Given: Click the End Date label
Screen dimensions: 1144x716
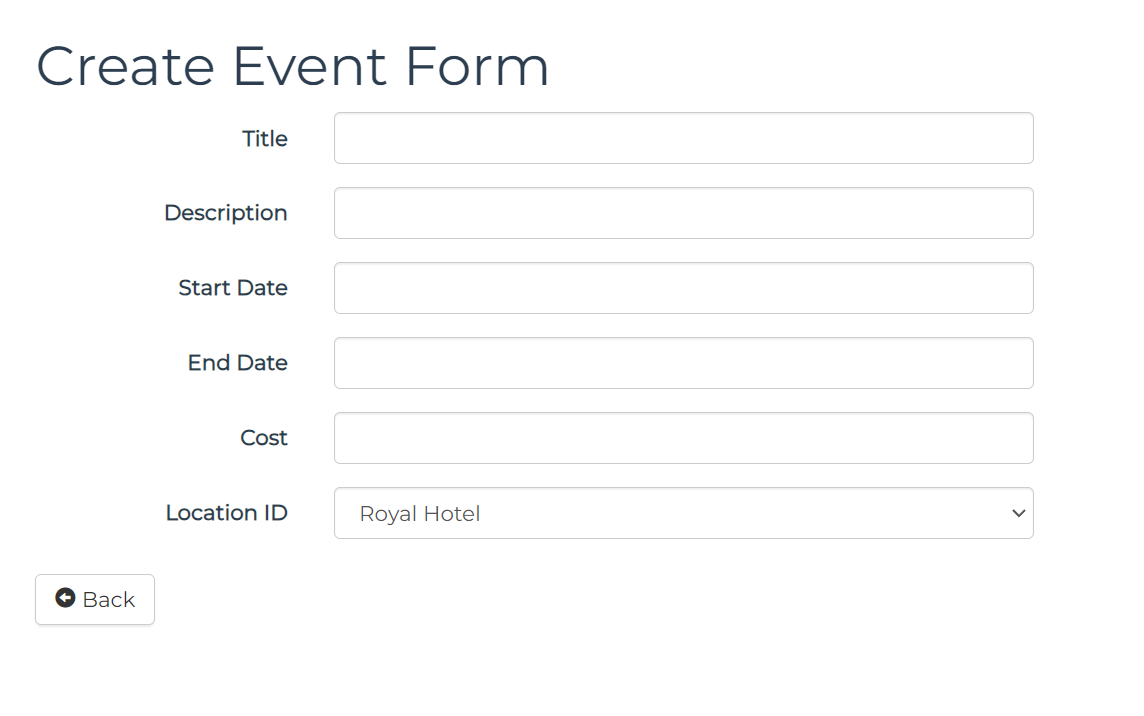Looking at the screenshot, I should click(237, 363).
